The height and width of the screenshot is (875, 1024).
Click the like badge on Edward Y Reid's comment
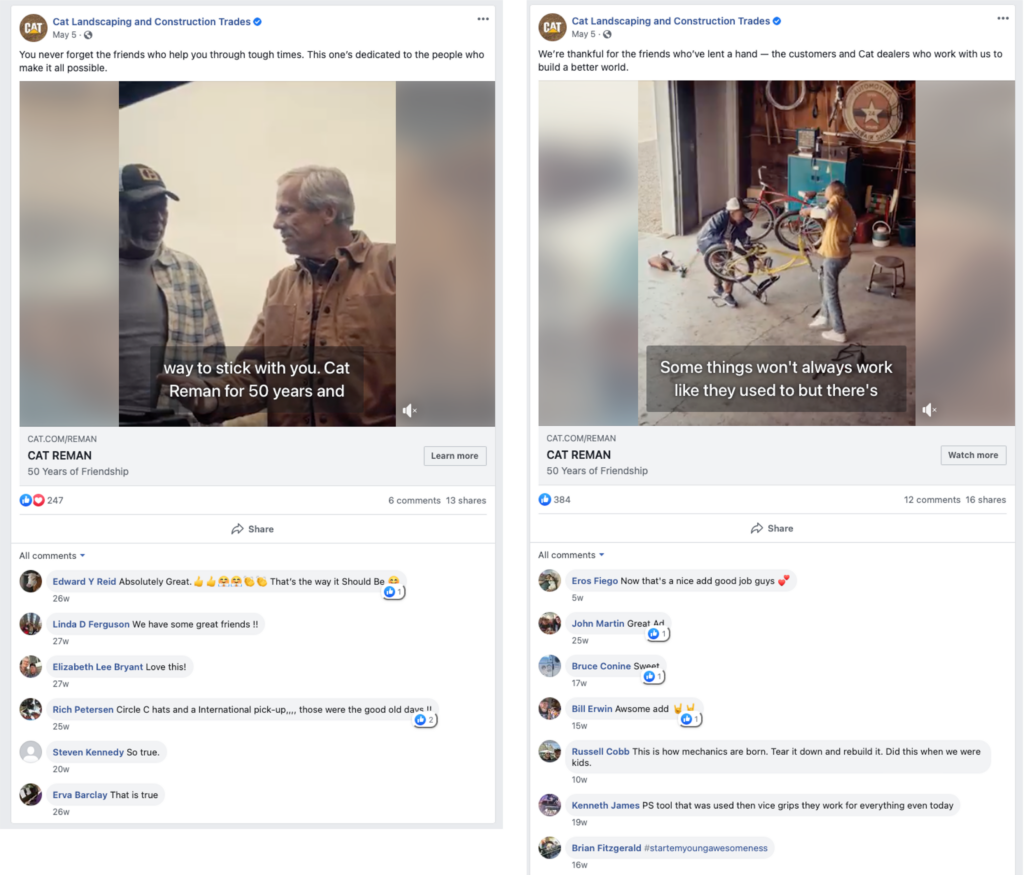tap(393, 592)
